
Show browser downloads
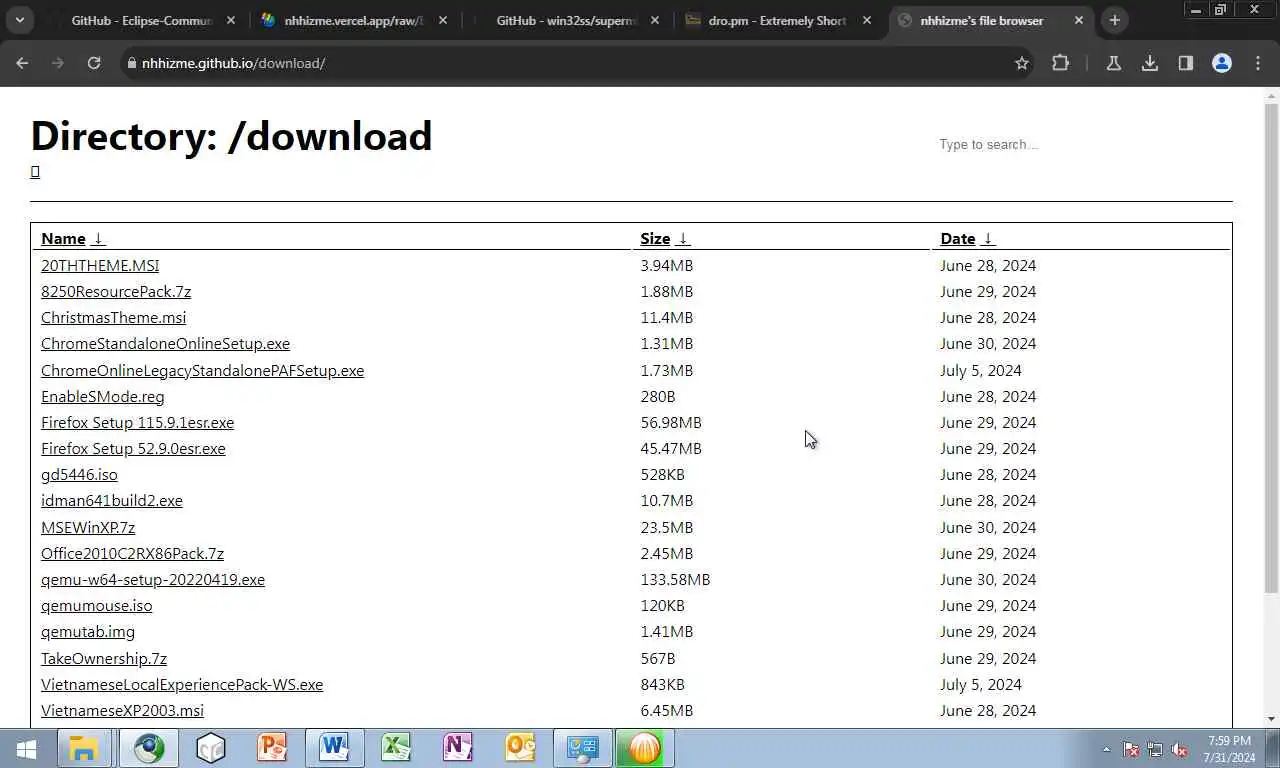point(1150,63)
